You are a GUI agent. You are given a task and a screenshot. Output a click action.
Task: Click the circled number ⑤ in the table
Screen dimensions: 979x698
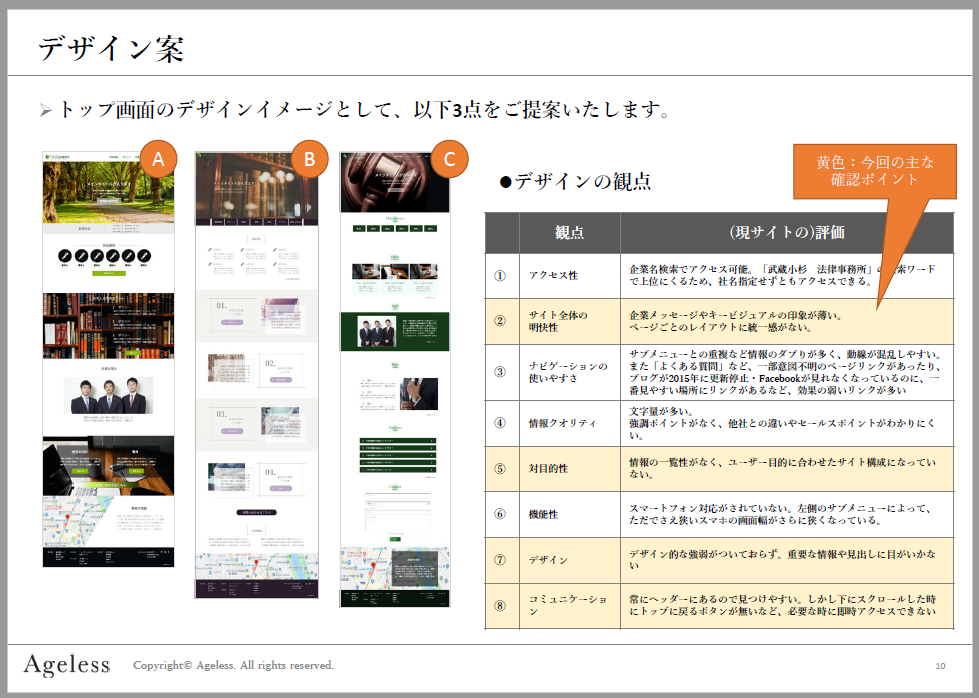(x=501, y=468)
